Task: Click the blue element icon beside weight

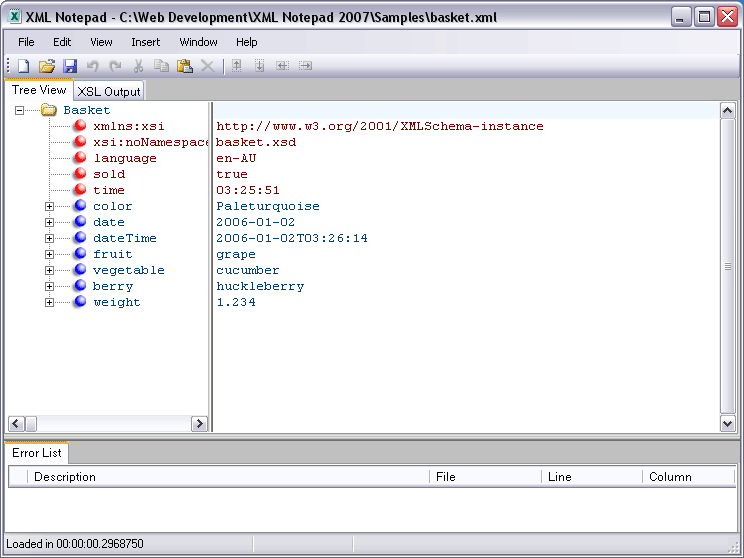Action: tap(80, 301)
